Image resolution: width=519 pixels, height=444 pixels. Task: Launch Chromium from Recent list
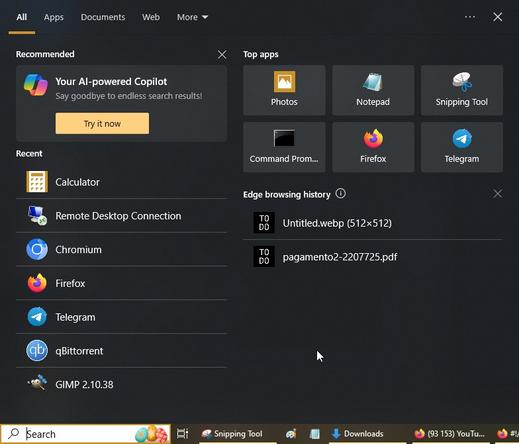click(121, 249)
